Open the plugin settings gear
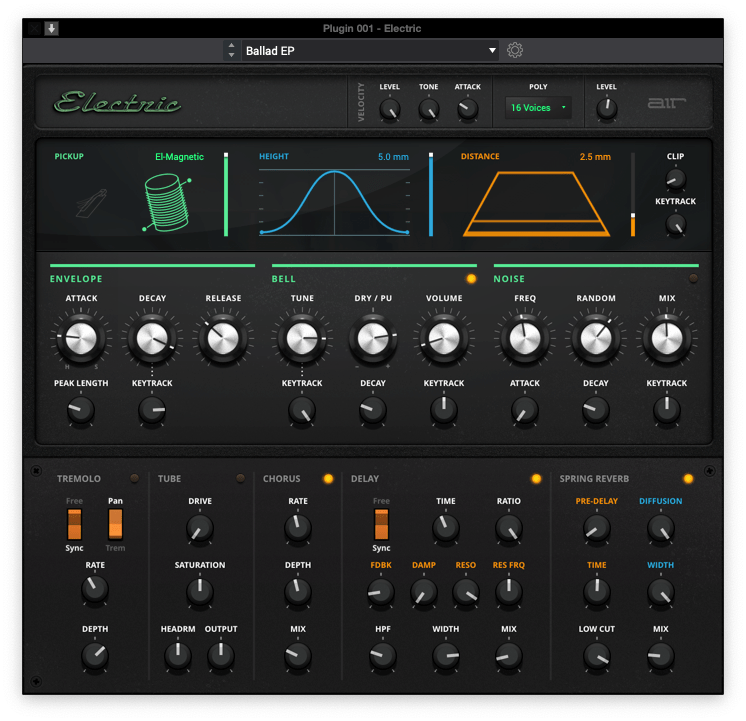 [x=514, y=50]
